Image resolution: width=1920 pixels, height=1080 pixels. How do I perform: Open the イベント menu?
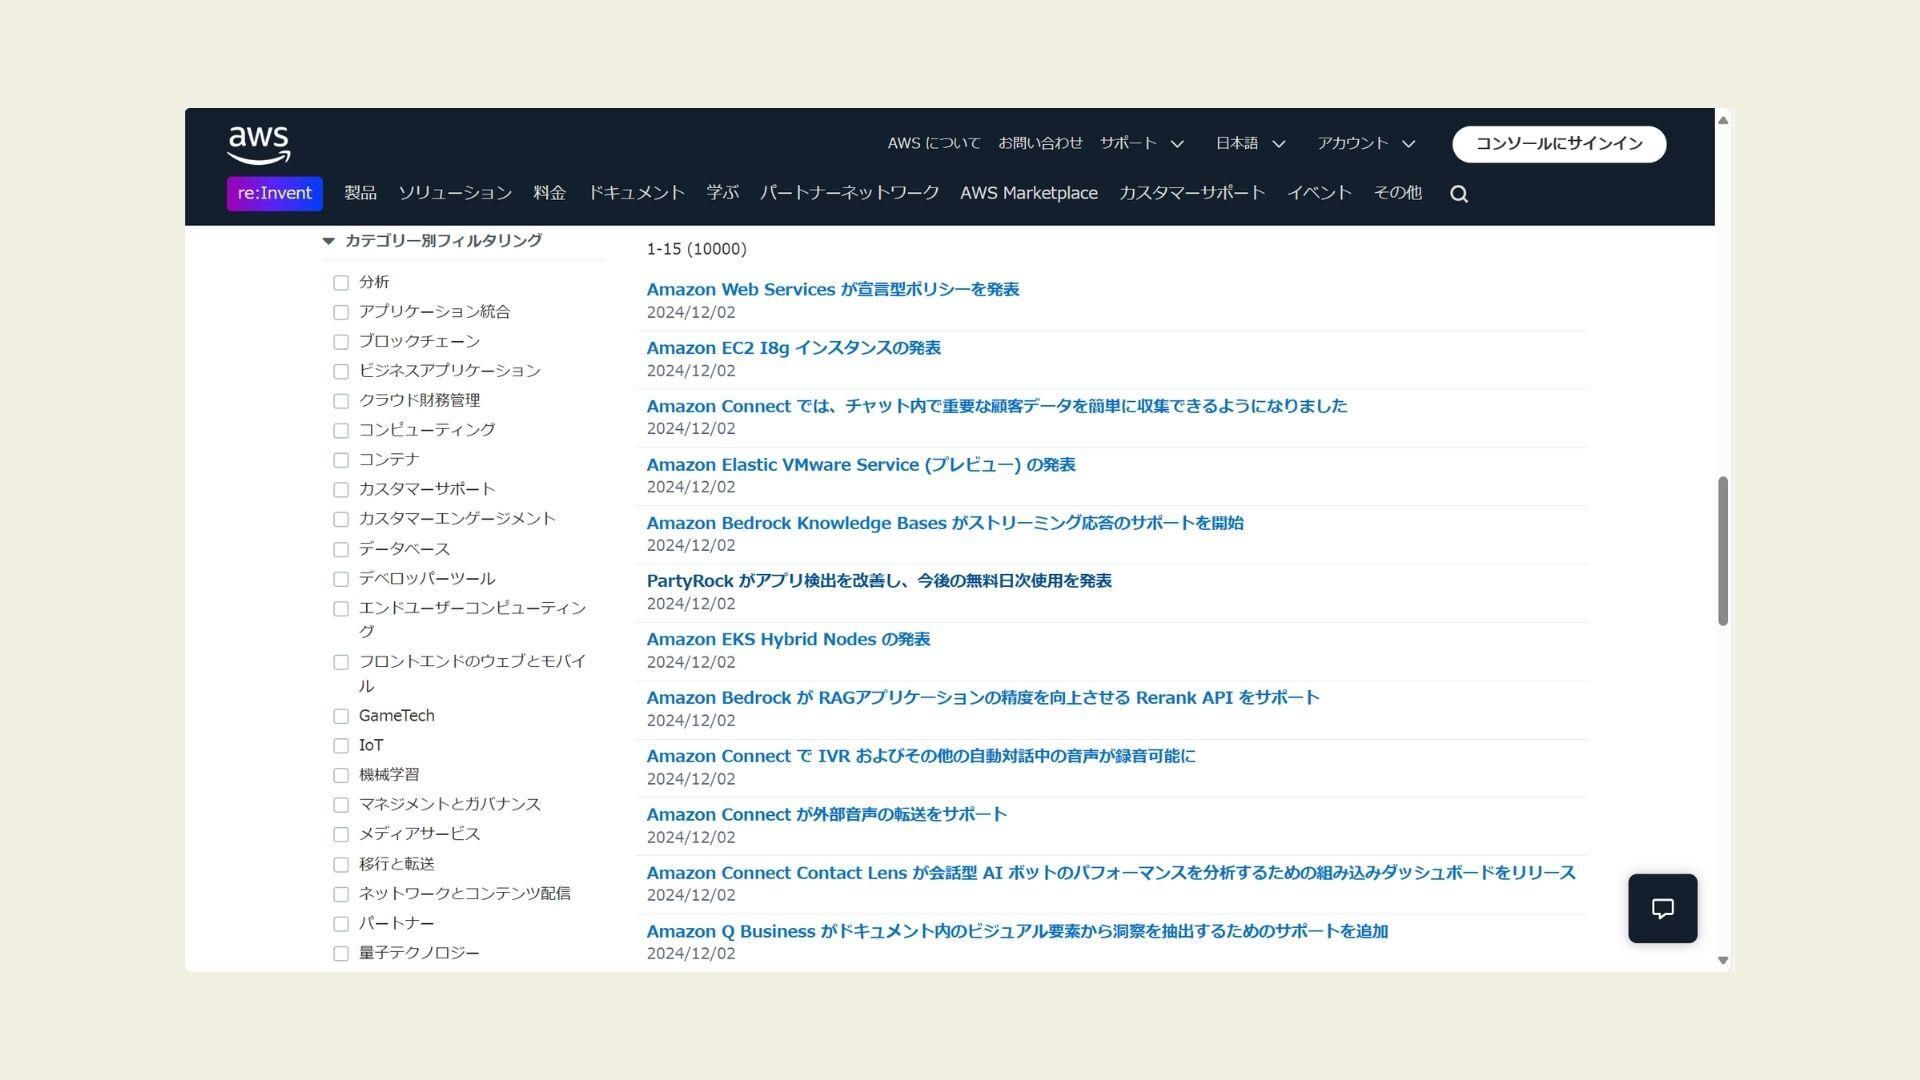1319,193
